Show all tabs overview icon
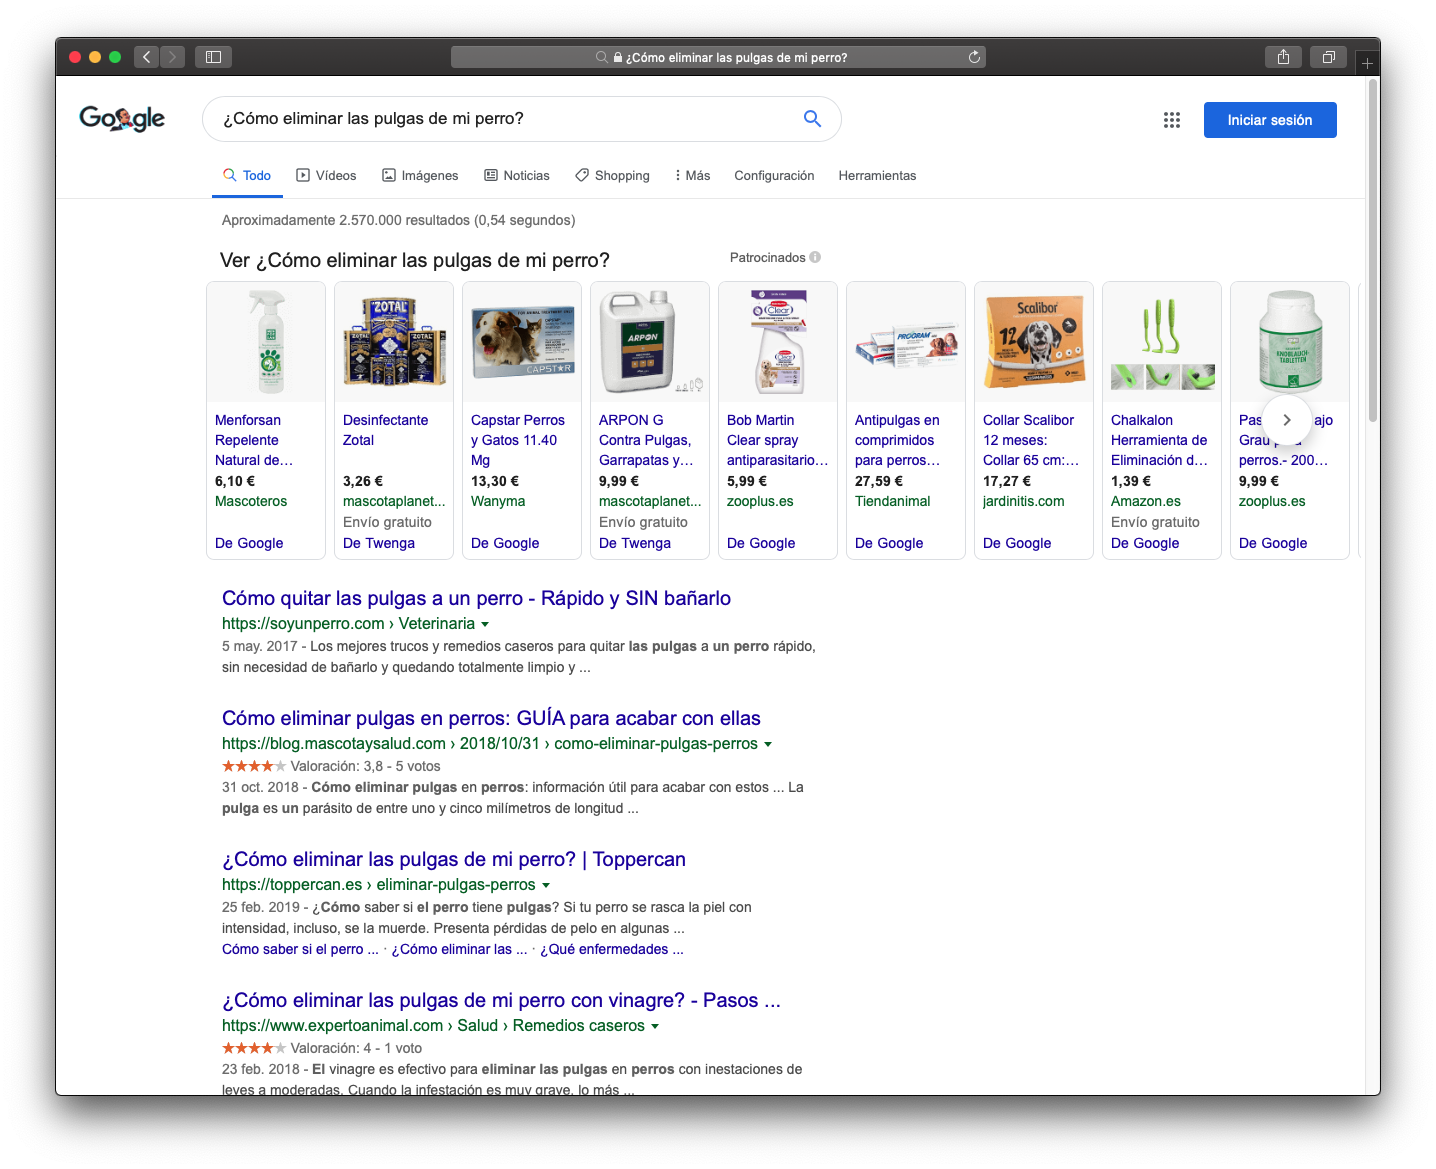 coord(1329,57)
